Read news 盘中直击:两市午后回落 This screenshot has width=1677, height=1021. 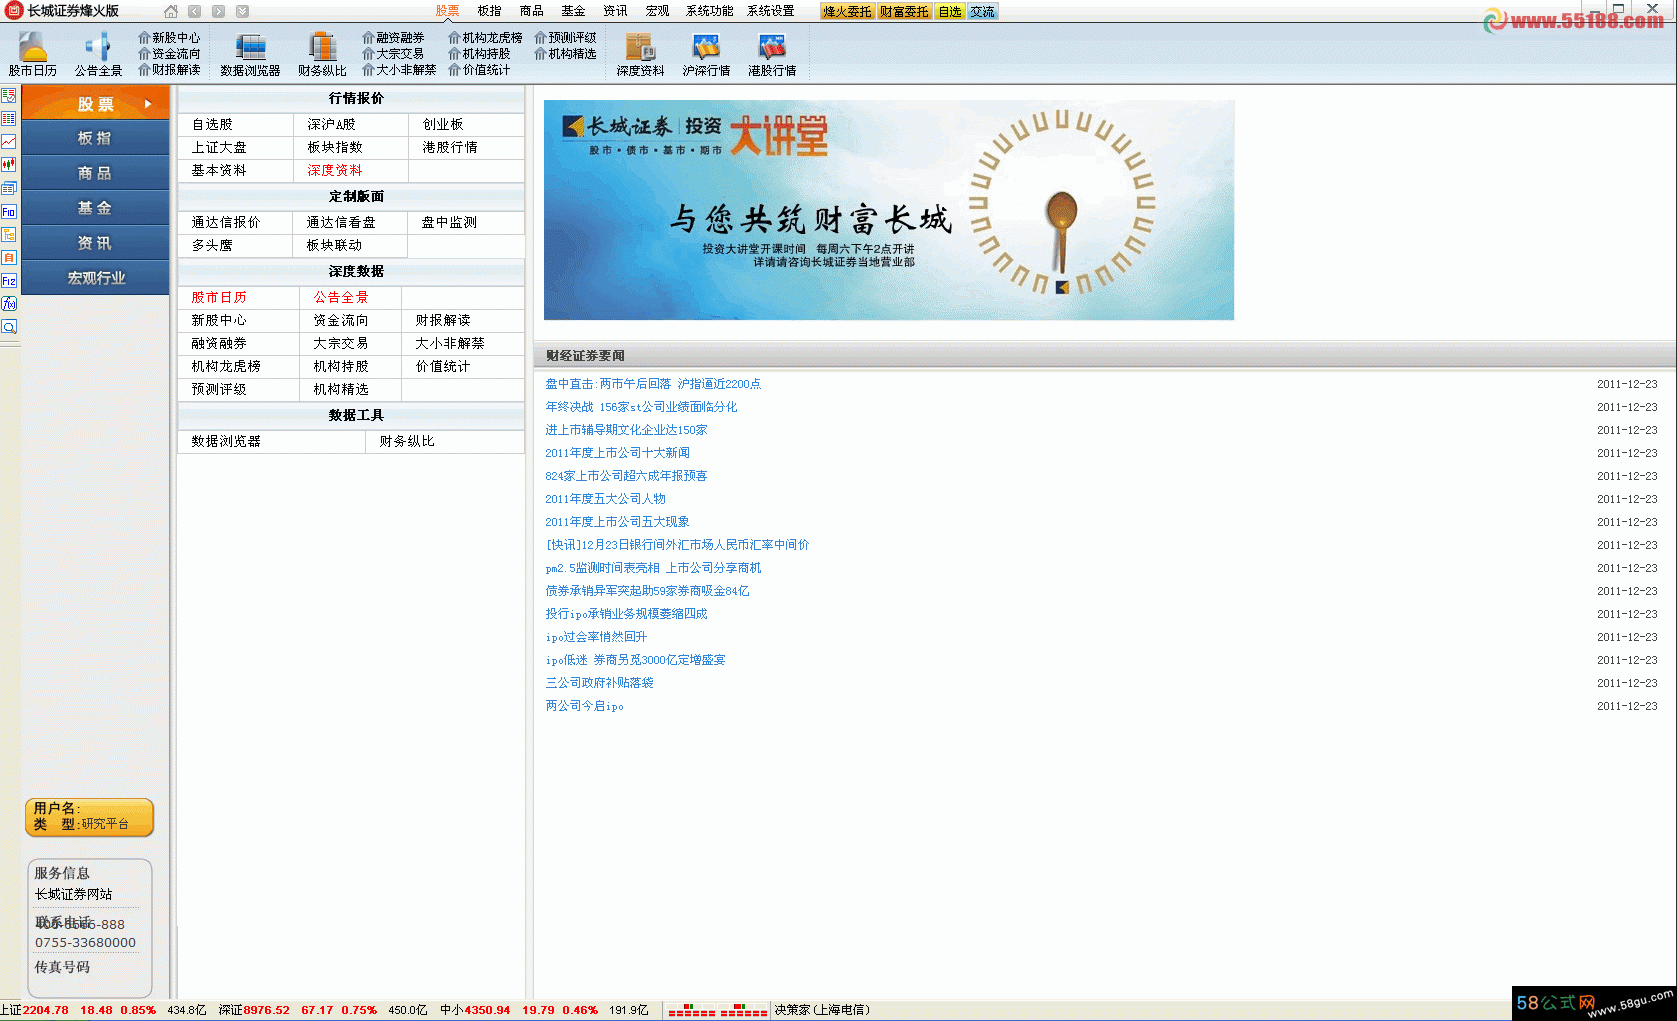pos(653,384)
